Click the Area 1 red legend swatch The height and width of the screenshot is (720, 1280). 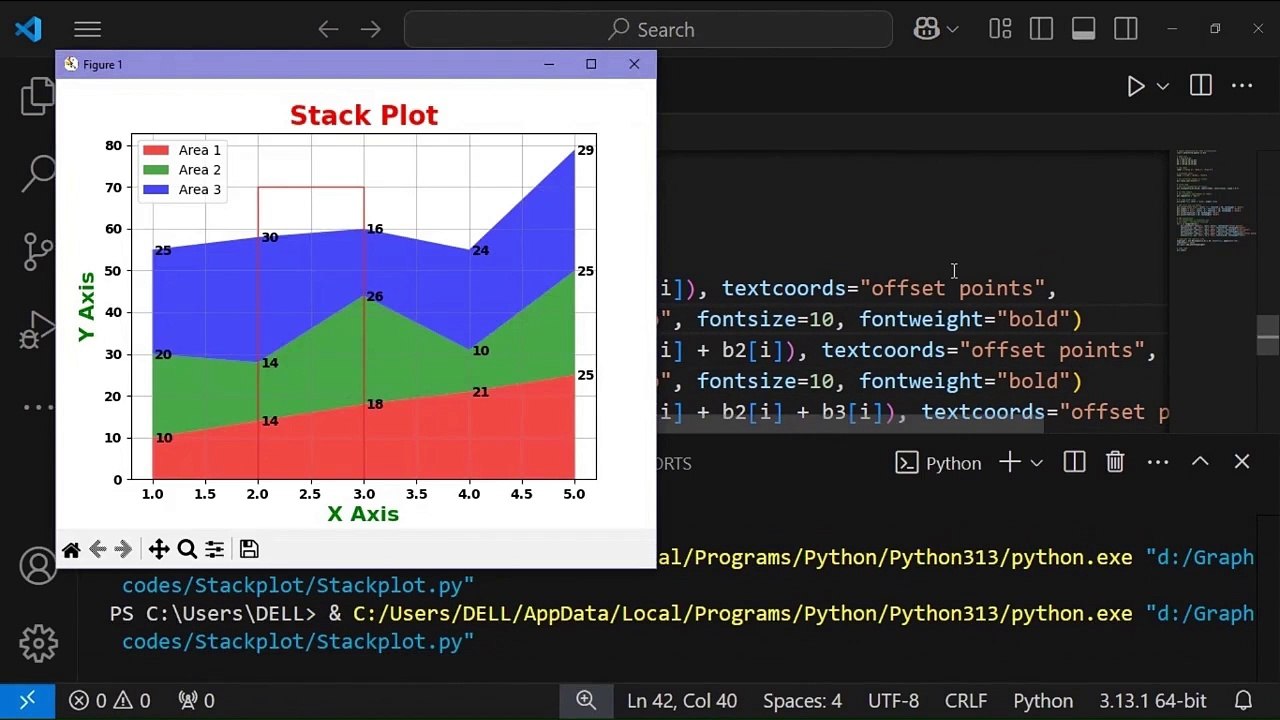coord(156,150)
